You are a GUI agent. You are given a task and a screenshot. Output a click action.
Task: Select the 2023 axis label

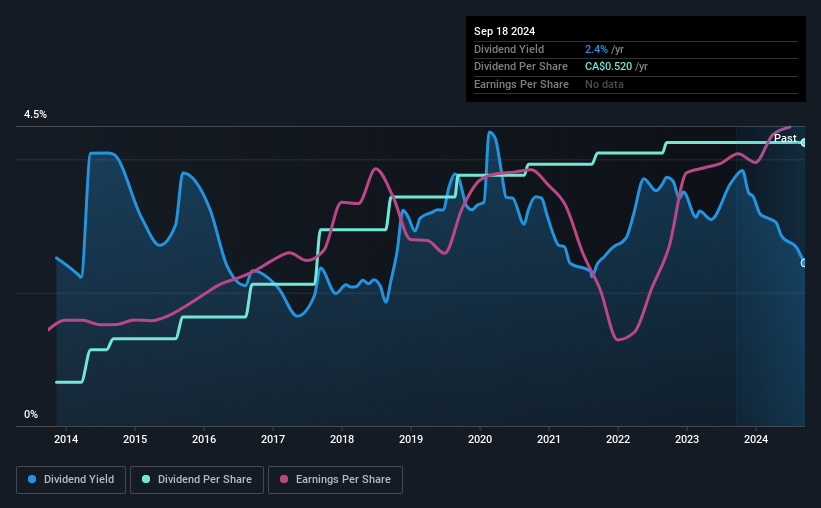tap(687, 439)
